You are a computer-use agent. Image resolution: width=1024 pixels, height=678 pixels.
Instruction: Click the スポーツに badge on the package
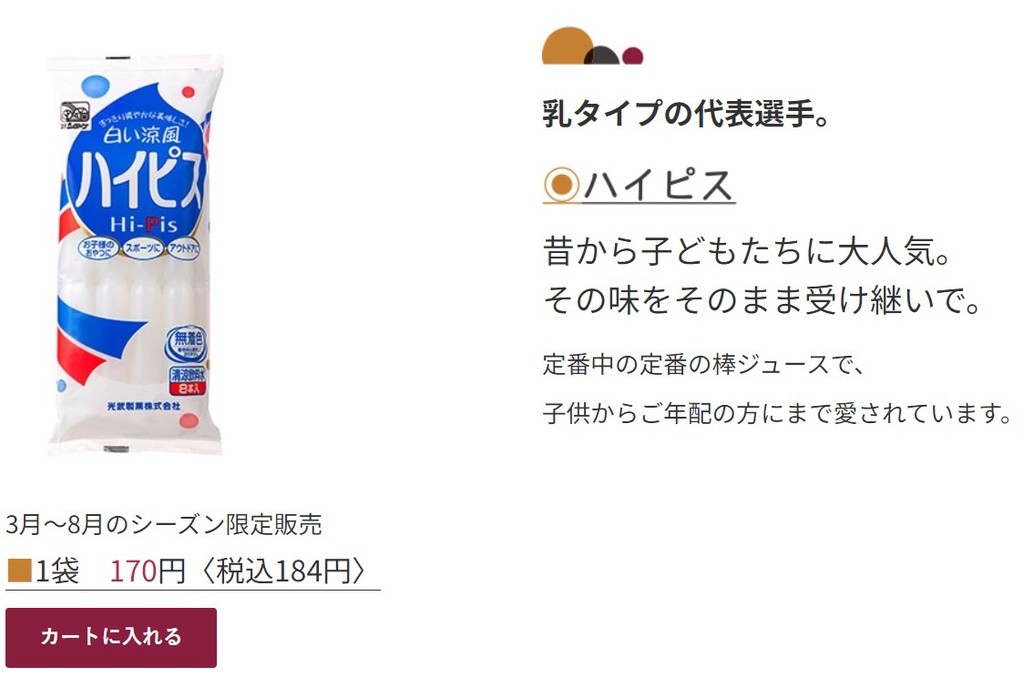coord(143,248)
